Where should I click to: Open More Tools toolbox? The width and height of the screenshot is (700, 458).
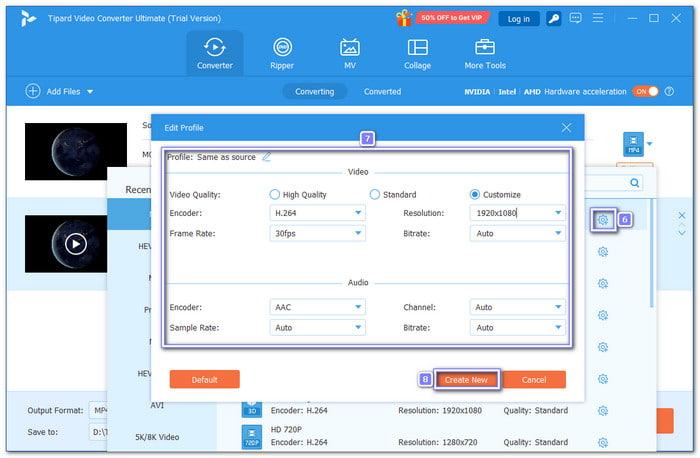tap(485, 53)
